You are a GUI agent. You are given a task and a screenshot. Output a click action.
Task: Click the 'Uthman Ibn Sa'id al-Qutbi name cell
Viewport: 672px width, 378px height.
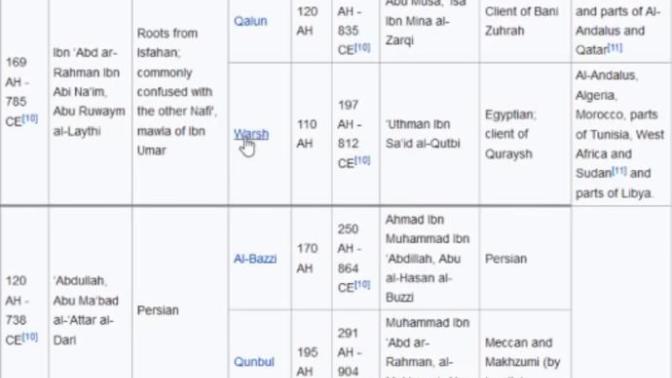click(x=429, y=134)
